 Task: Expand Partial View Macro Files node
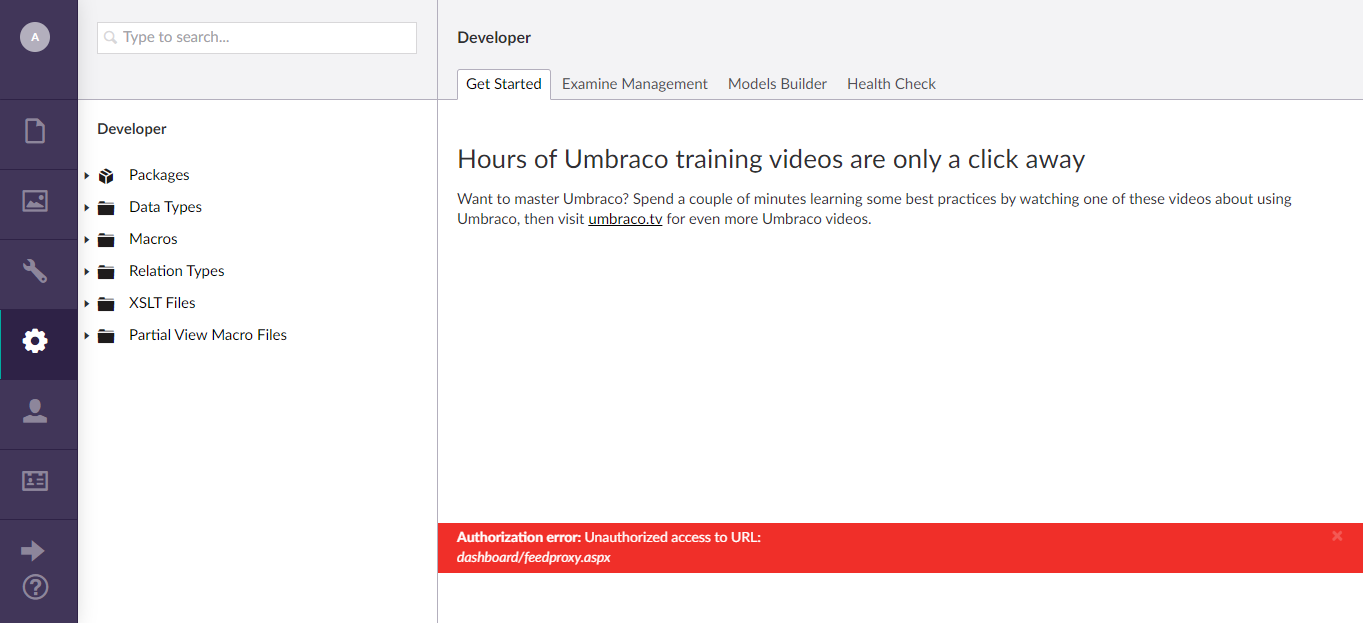tap(87, 336)
